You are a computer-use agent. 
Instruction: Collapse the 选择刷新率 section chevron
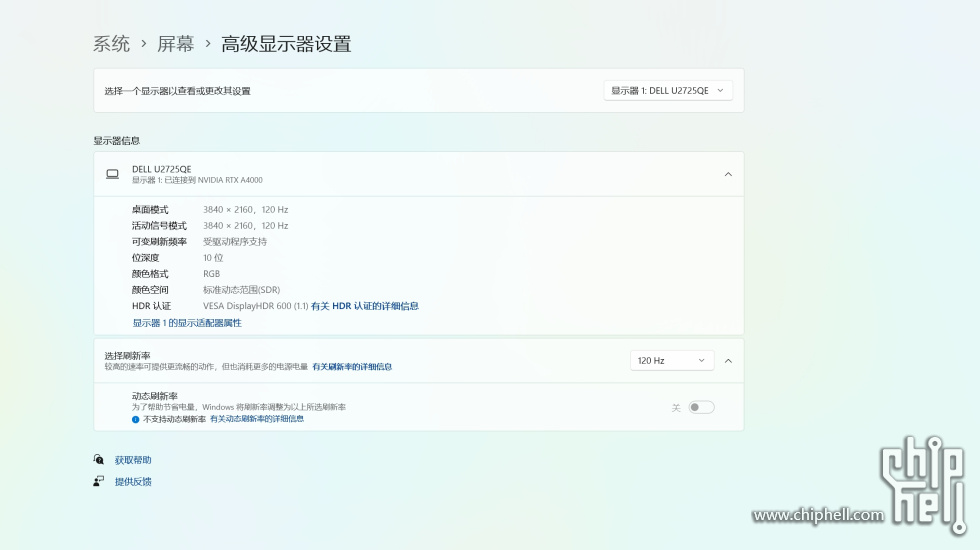[728, 361]
